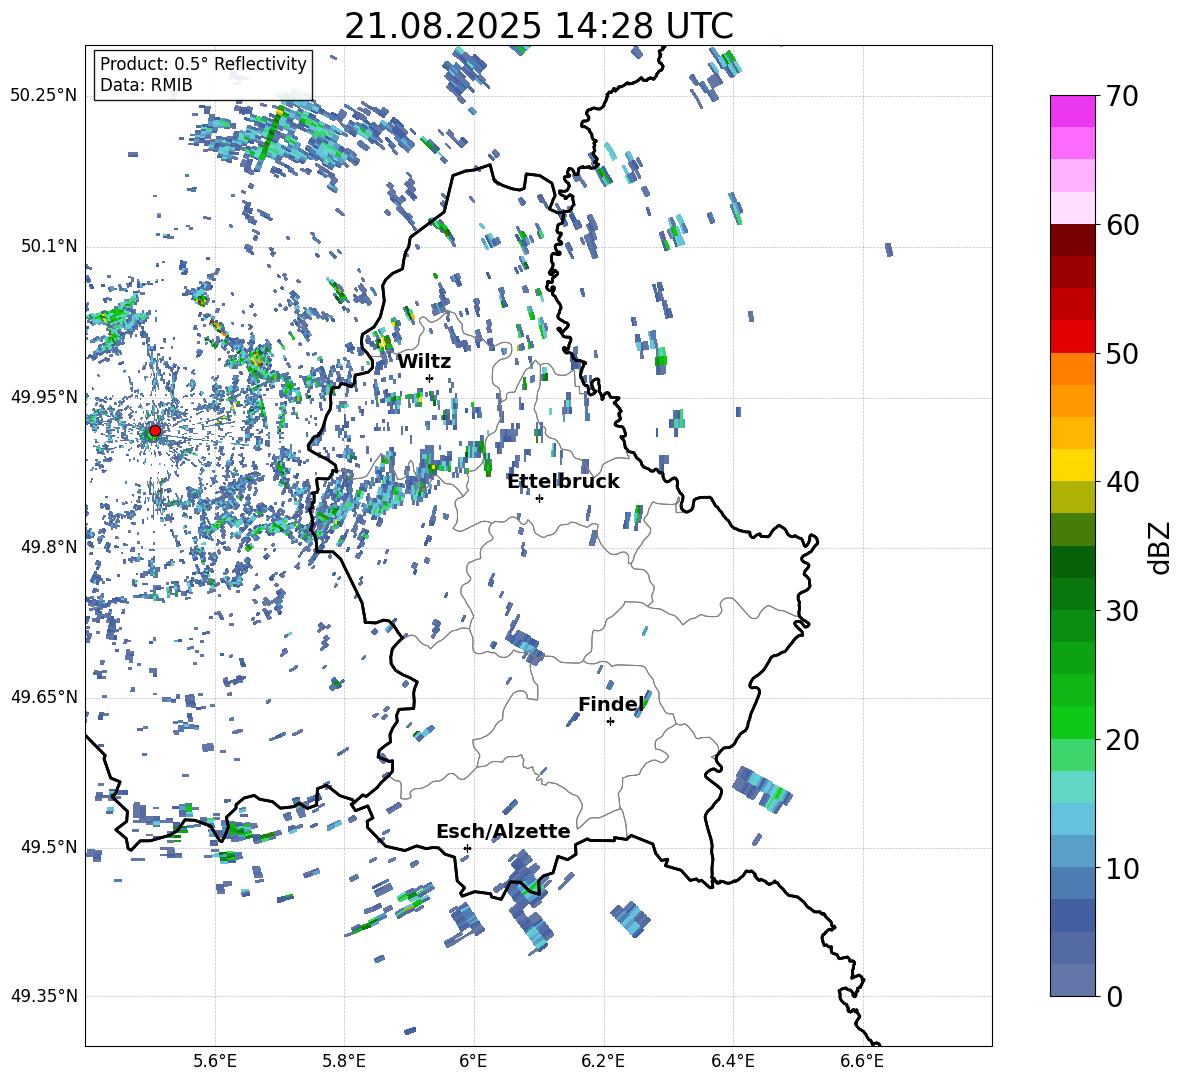Click the bright red 50 dBZ colorbar segment

click(1072, 337)
